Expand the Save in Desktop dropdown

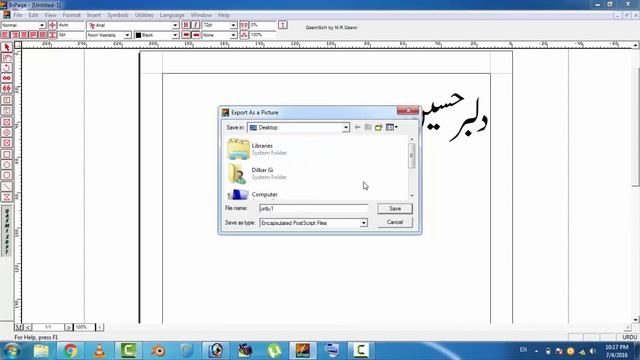point(345,128)
